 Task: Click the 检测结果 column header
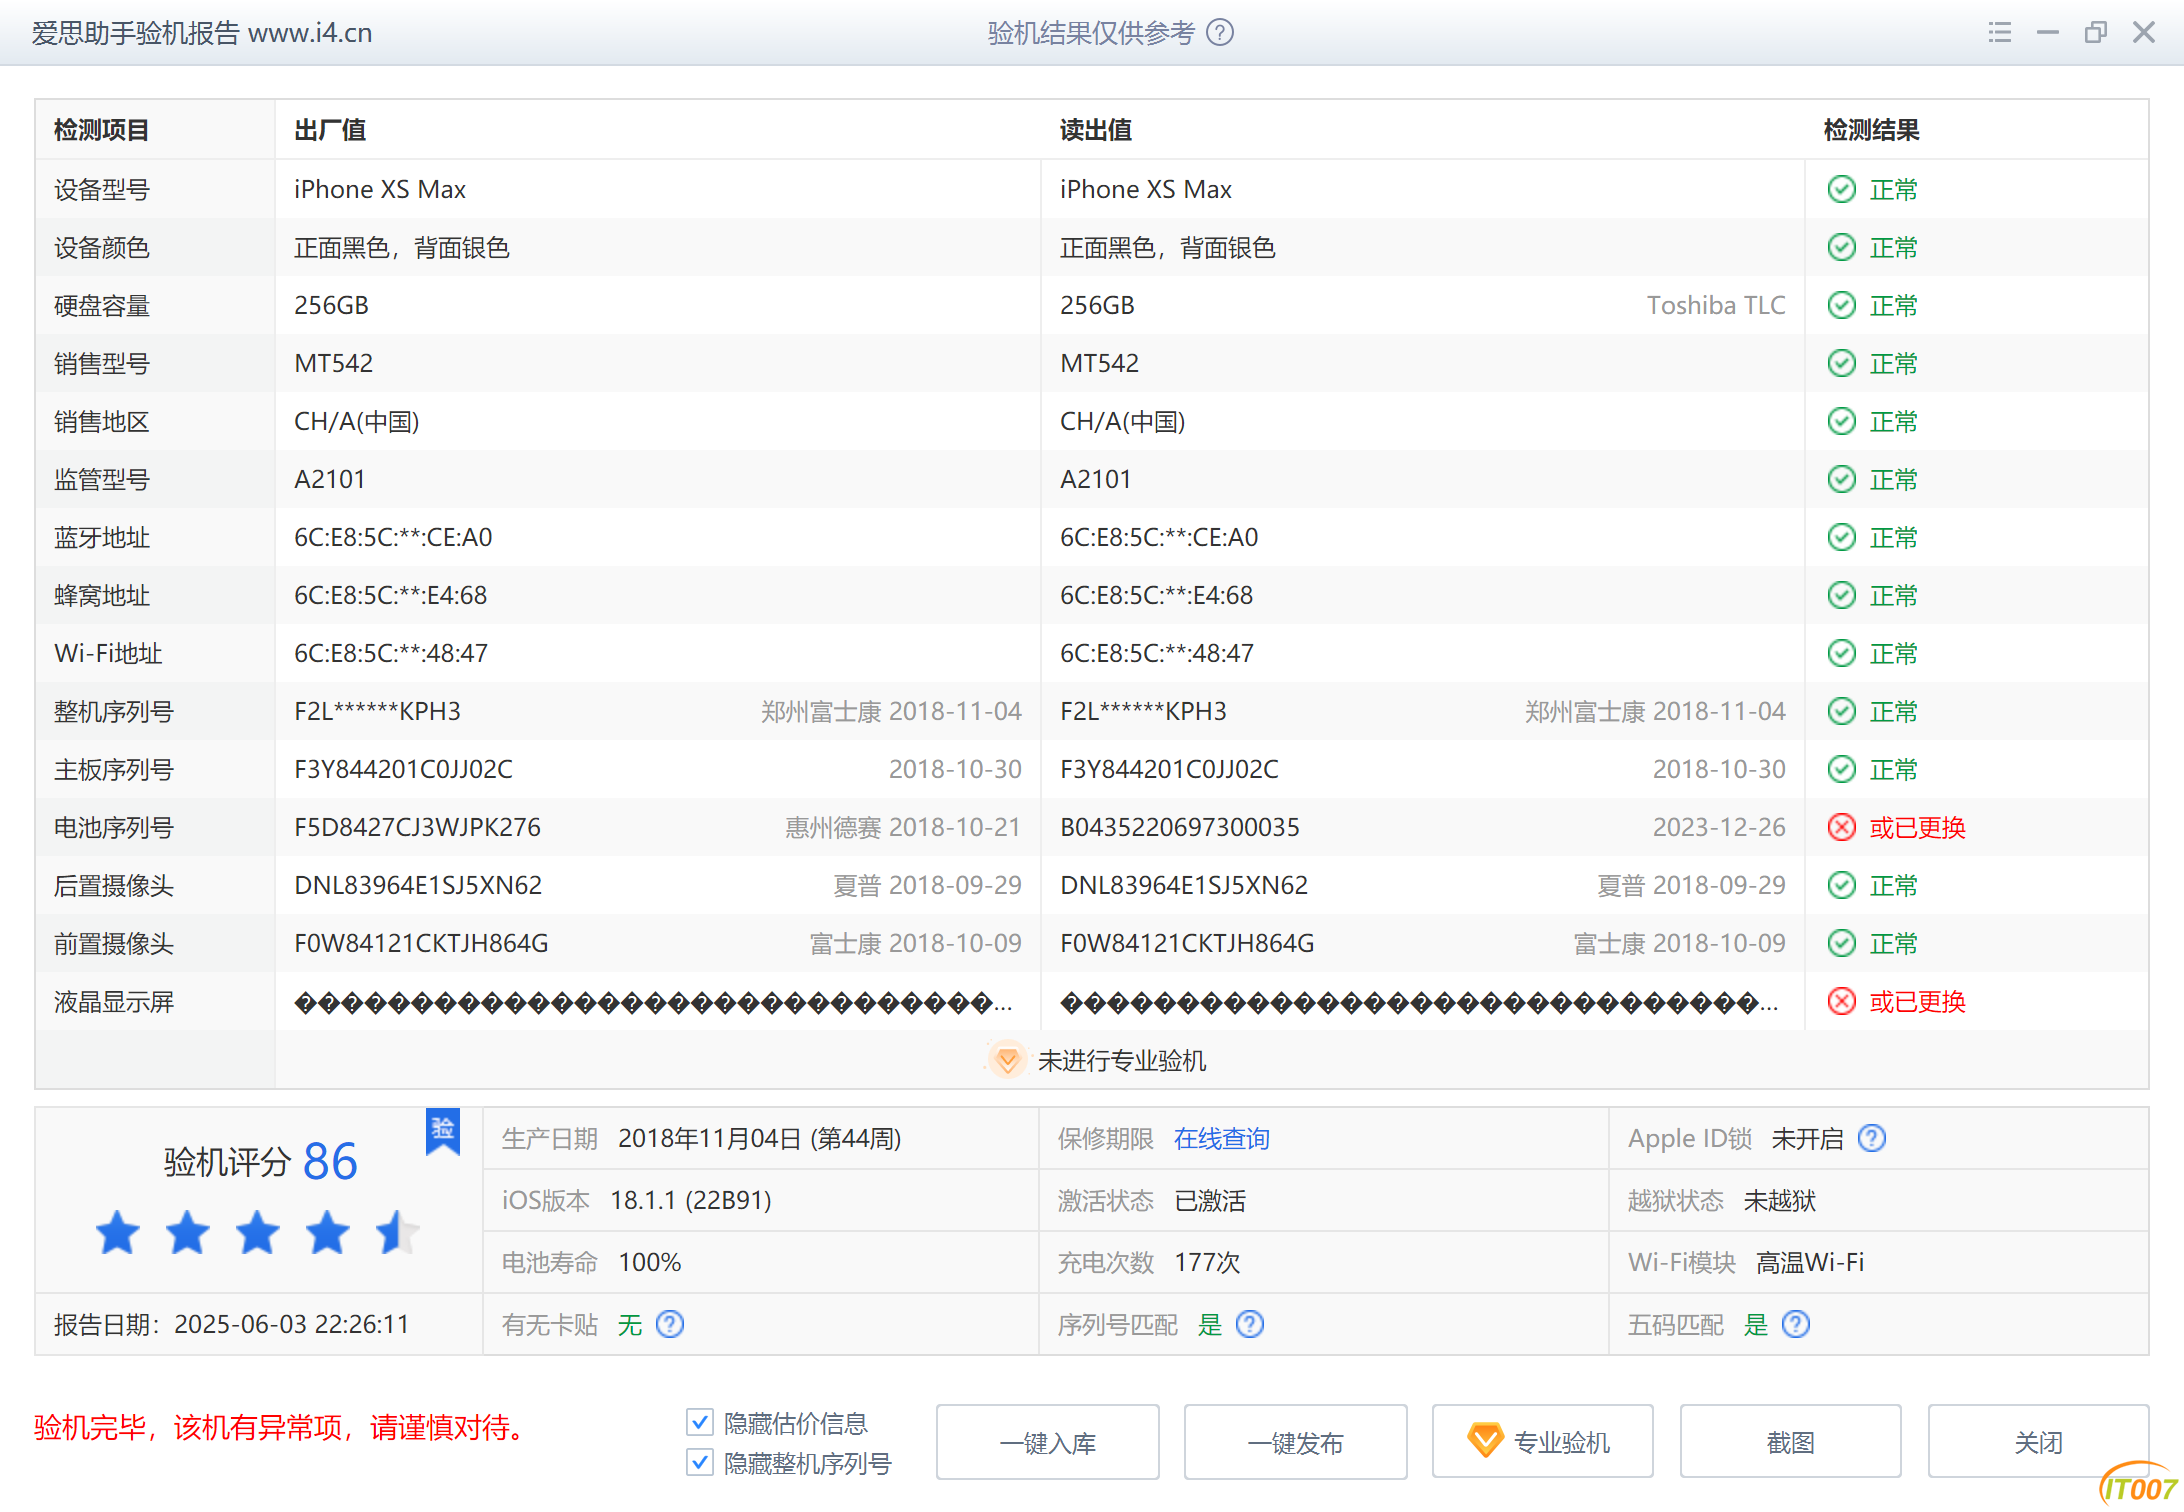(x=1871, y=130)
